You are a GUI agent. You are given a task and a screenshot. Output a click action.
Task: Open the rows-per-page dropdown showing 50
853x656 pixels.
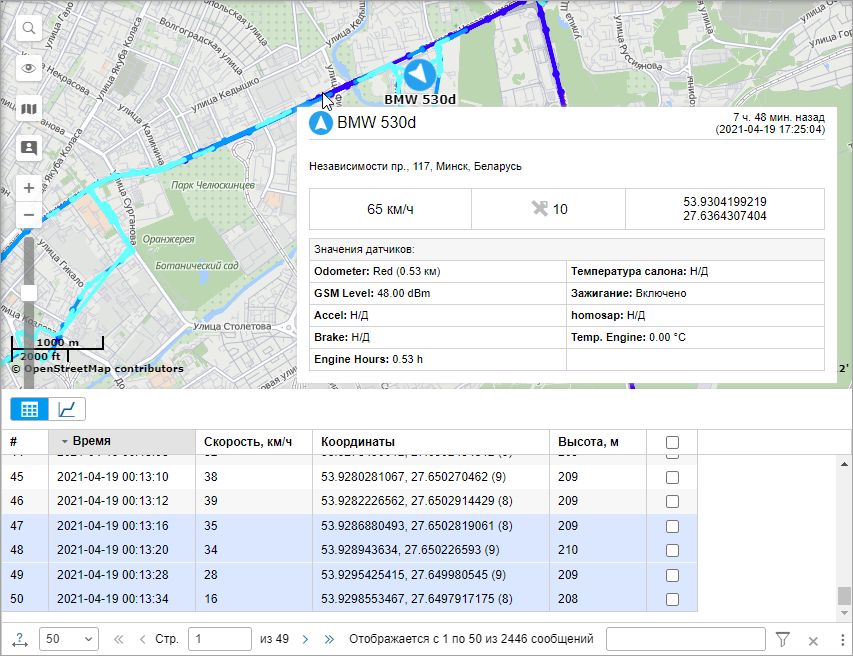pos(69,639)
